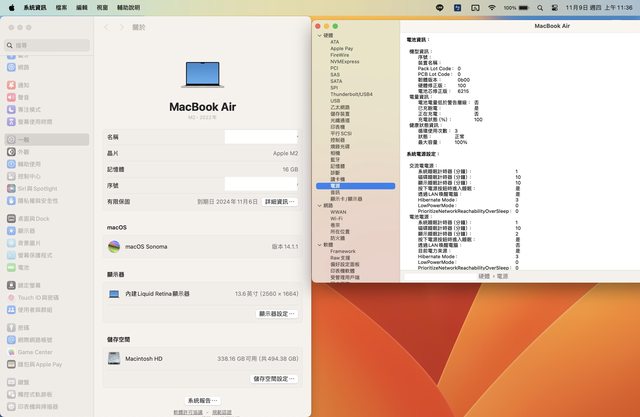Click the Macintosh HD disk icon
The height and width of the screenshot is (417, 640).
point(114,357)
